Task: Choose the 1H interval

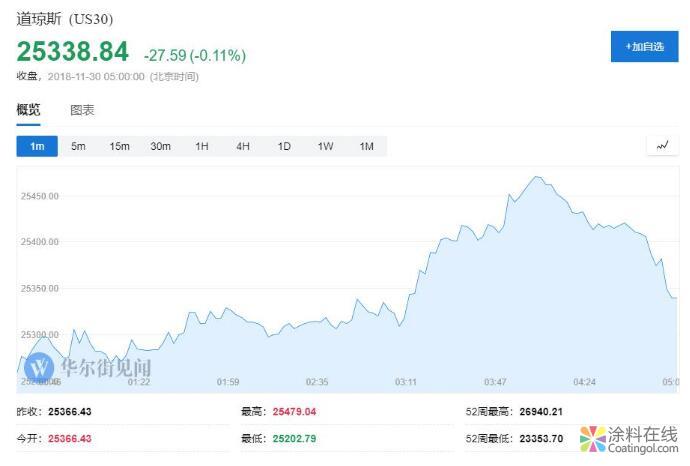Action: [202, 147]
